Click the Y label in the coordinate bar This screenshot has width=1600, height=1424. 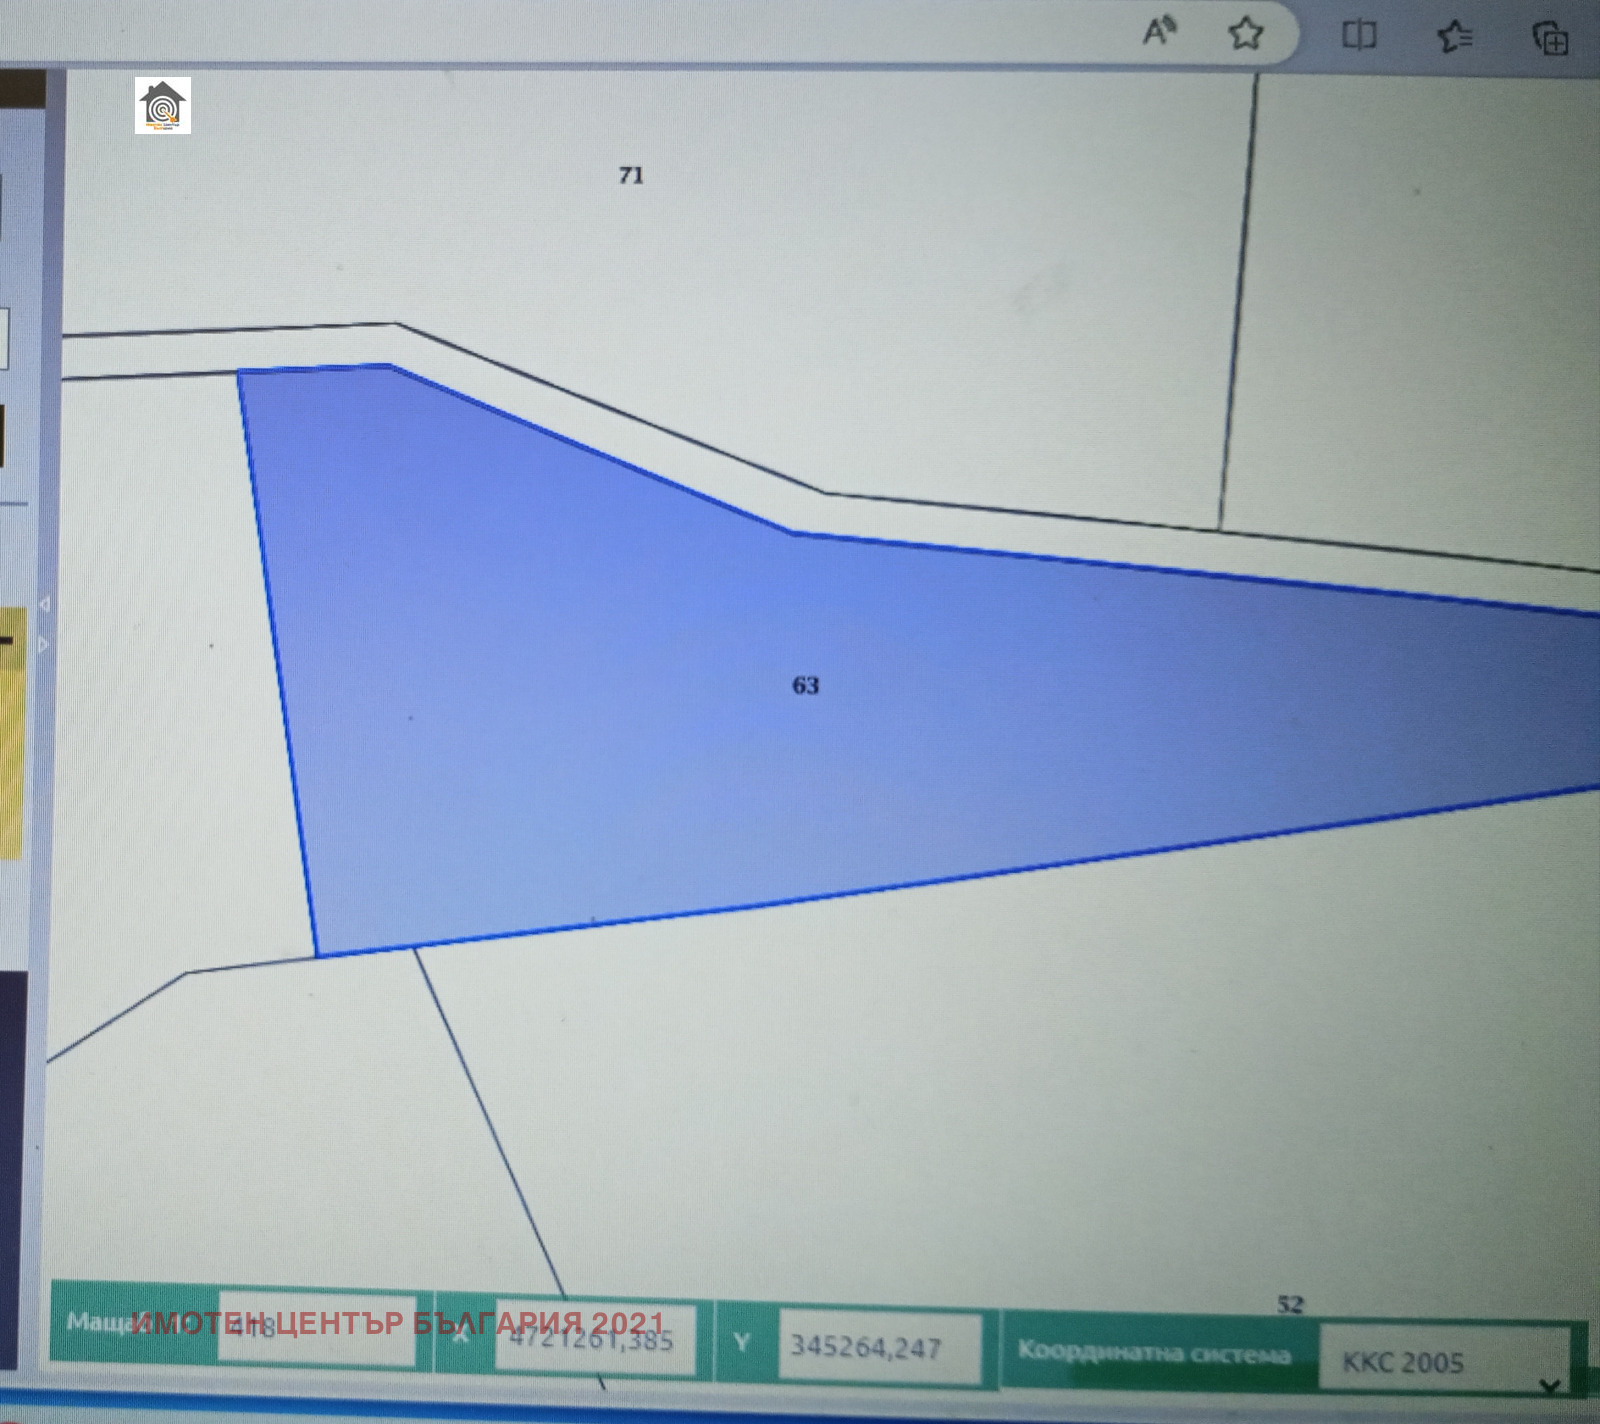[x=741, y=1342]
